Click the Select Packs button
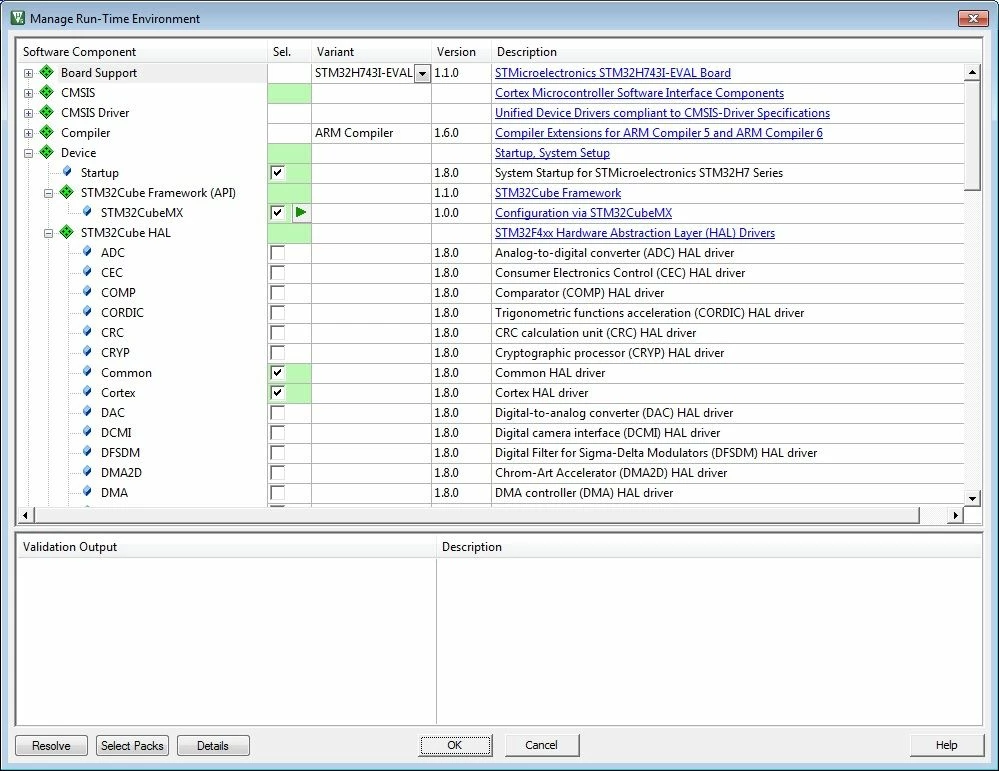999x771 pixels. click(133, 746)
